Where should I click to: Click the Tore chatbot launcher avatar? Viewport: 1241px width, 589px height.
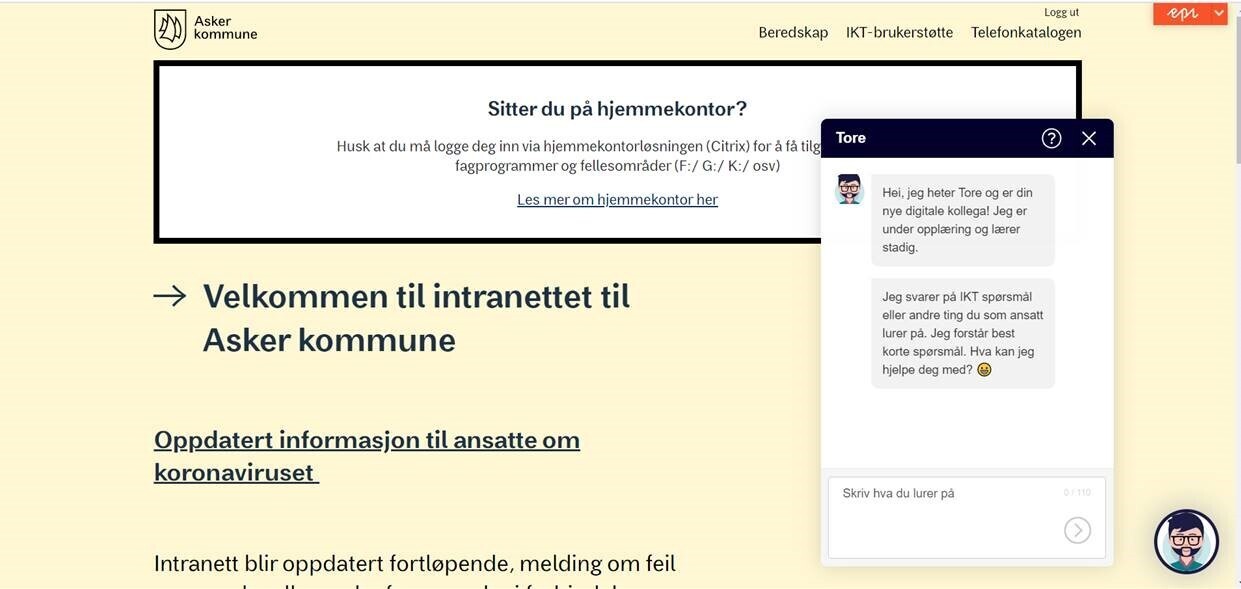click(1186, 542)
